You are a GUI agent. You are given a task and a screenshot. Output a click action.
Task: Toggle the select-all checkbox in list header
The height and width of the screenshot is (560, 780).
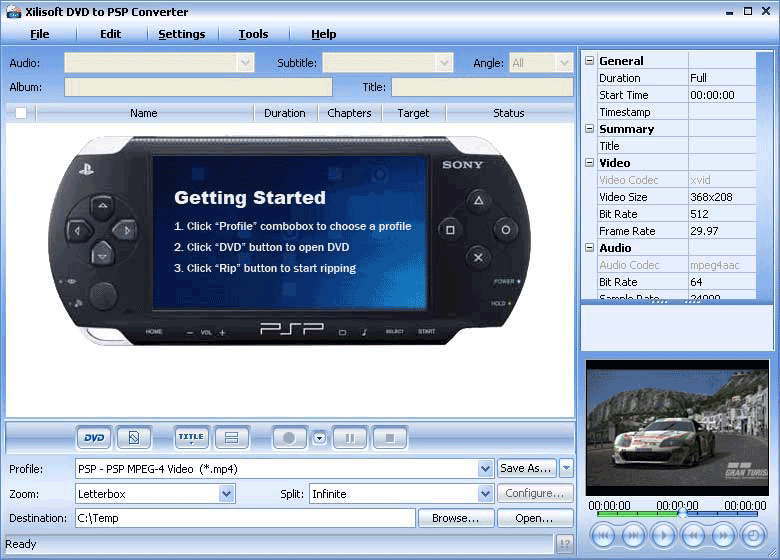click(x=21, y=113)
